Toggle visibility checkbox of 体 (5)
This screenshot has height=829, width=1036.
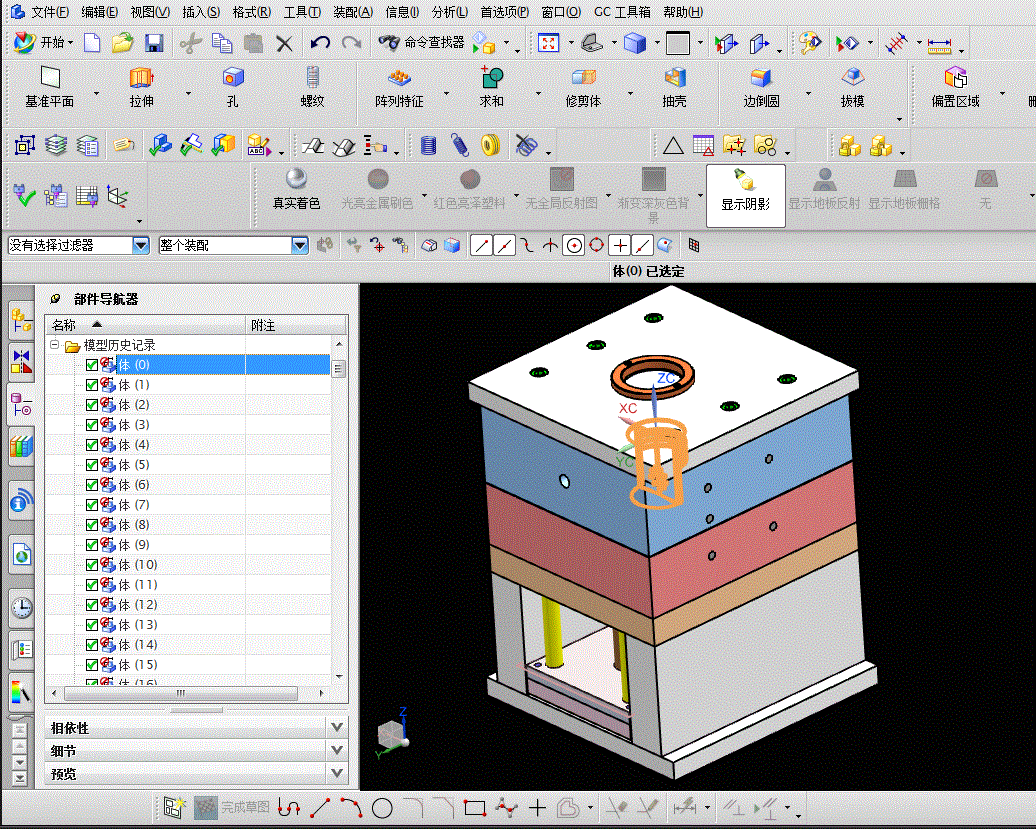(x=92, y=465)
